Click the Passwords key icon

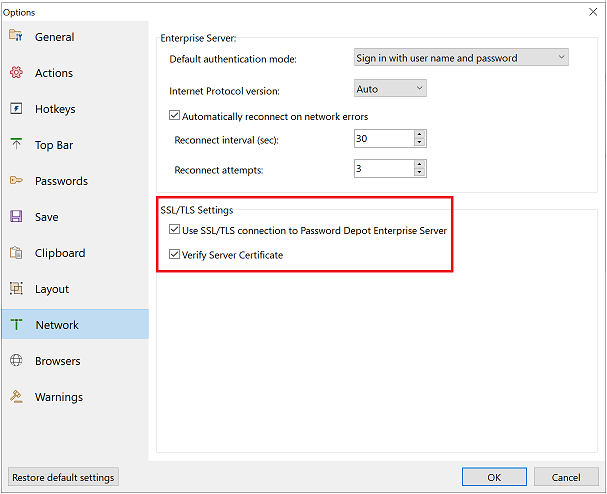16,180
